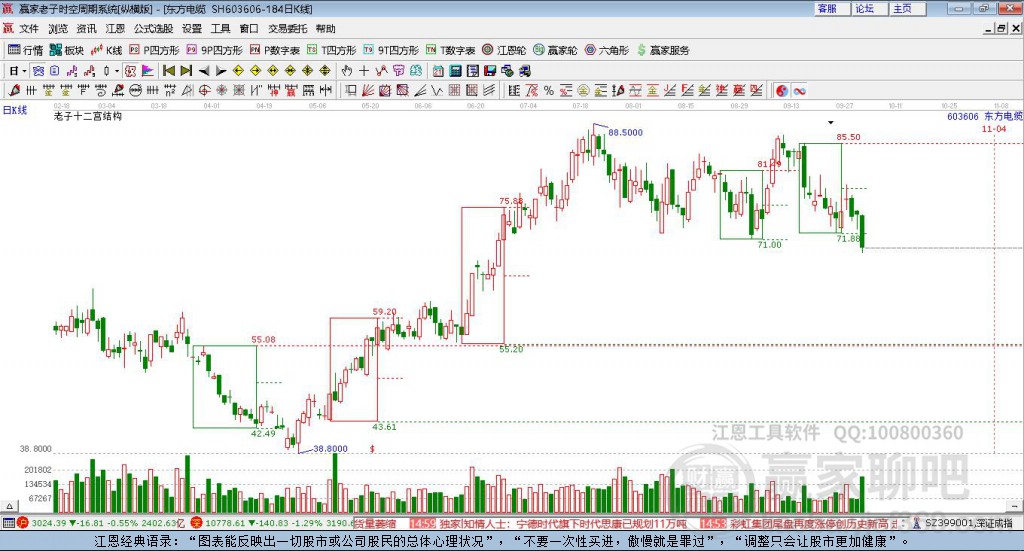
Task: Open the 工具 menu
Action: [x=221, y=29]
